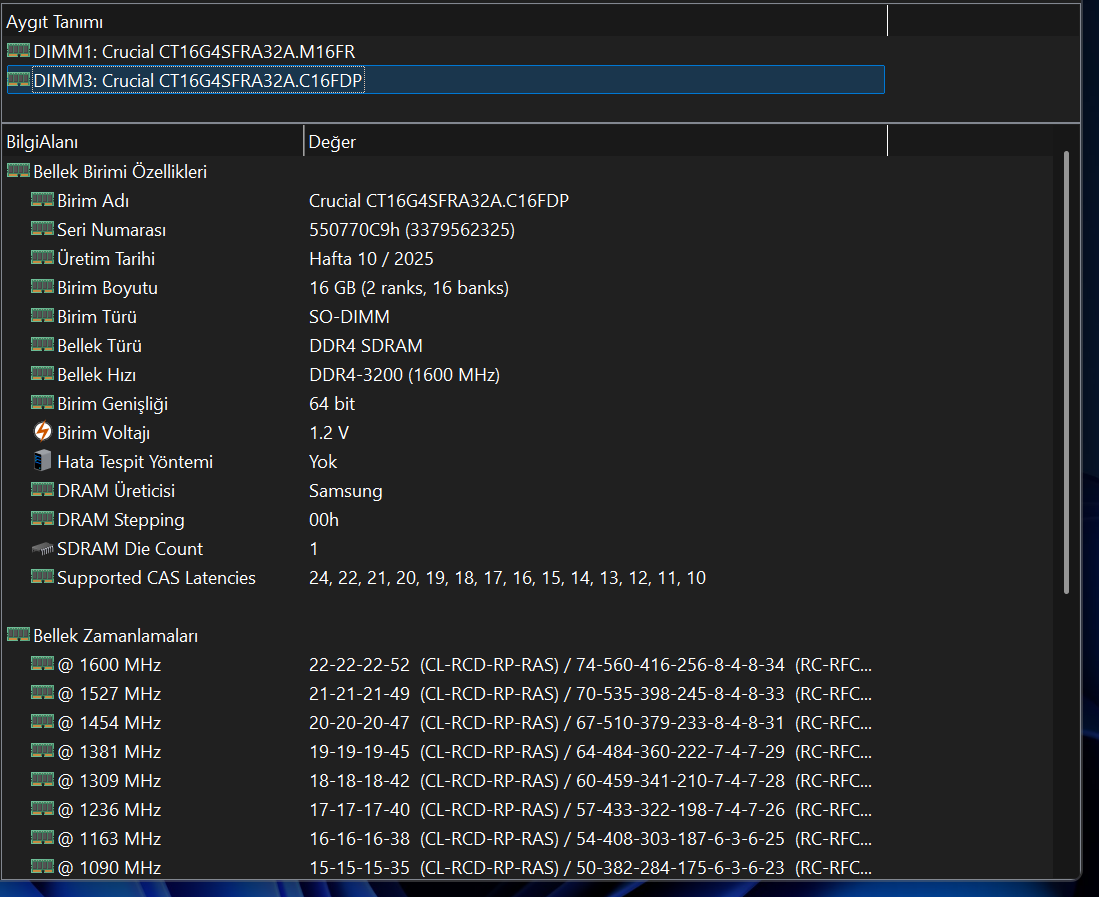Click the memory icon beside DIMM3
The width and height of the screenshot is (1099, 897).
[18, 79]
